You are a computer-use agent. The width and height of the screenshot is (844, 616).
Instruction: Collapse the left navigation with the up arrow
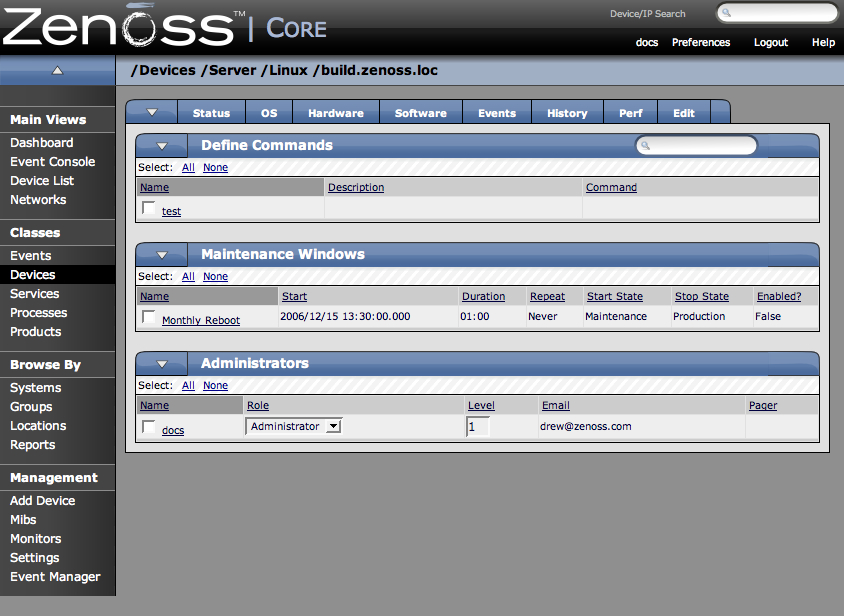(x=57, y=70)
